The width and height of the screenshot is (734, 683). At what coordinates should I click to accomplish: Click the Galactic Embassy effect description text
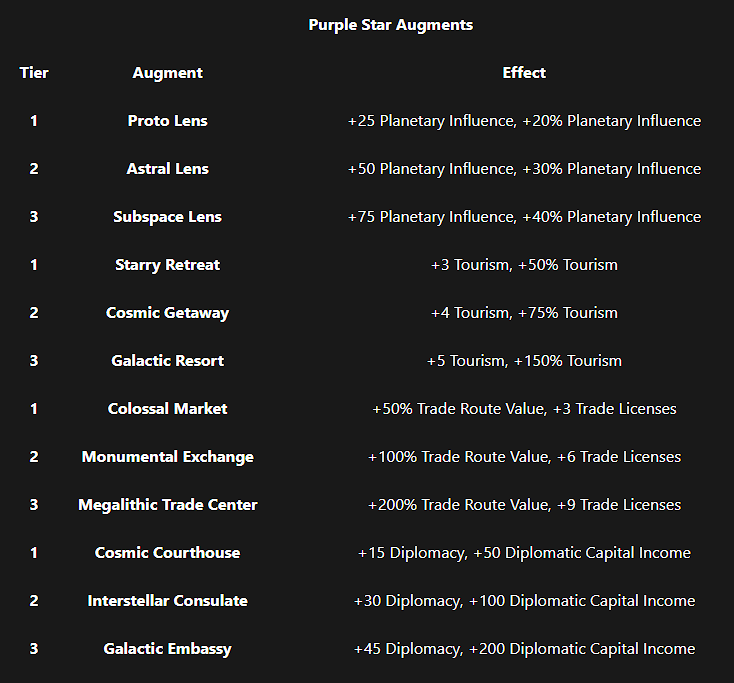click(x=524, y=649)
